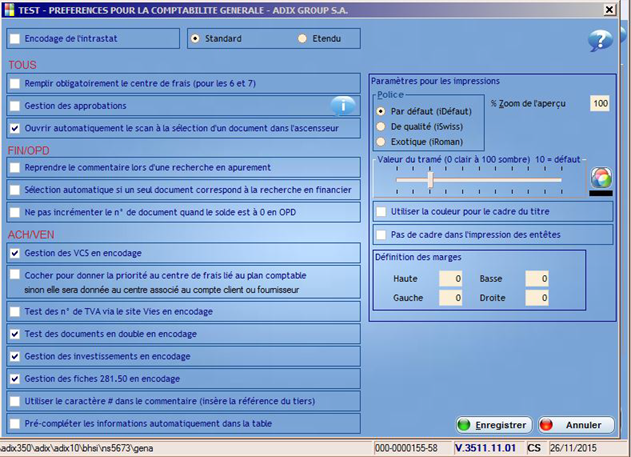
Task: Click the Haute margin input field
Action: (x=450, y=279)
